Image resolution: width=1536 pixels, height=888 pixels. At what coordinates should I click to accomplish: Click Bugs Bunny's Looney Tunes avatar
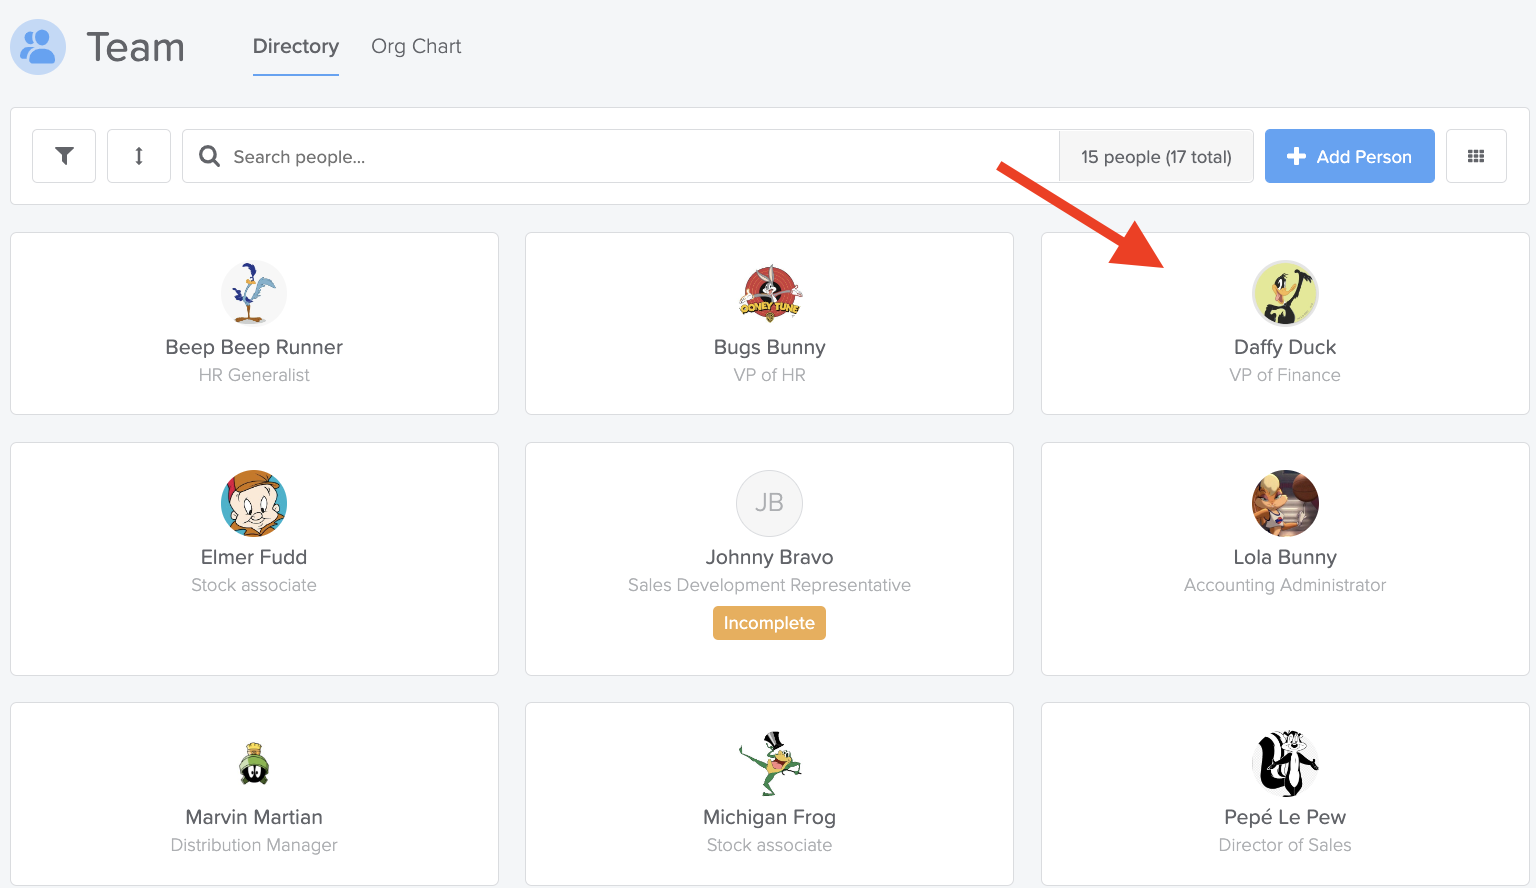[x=769, y=293]
